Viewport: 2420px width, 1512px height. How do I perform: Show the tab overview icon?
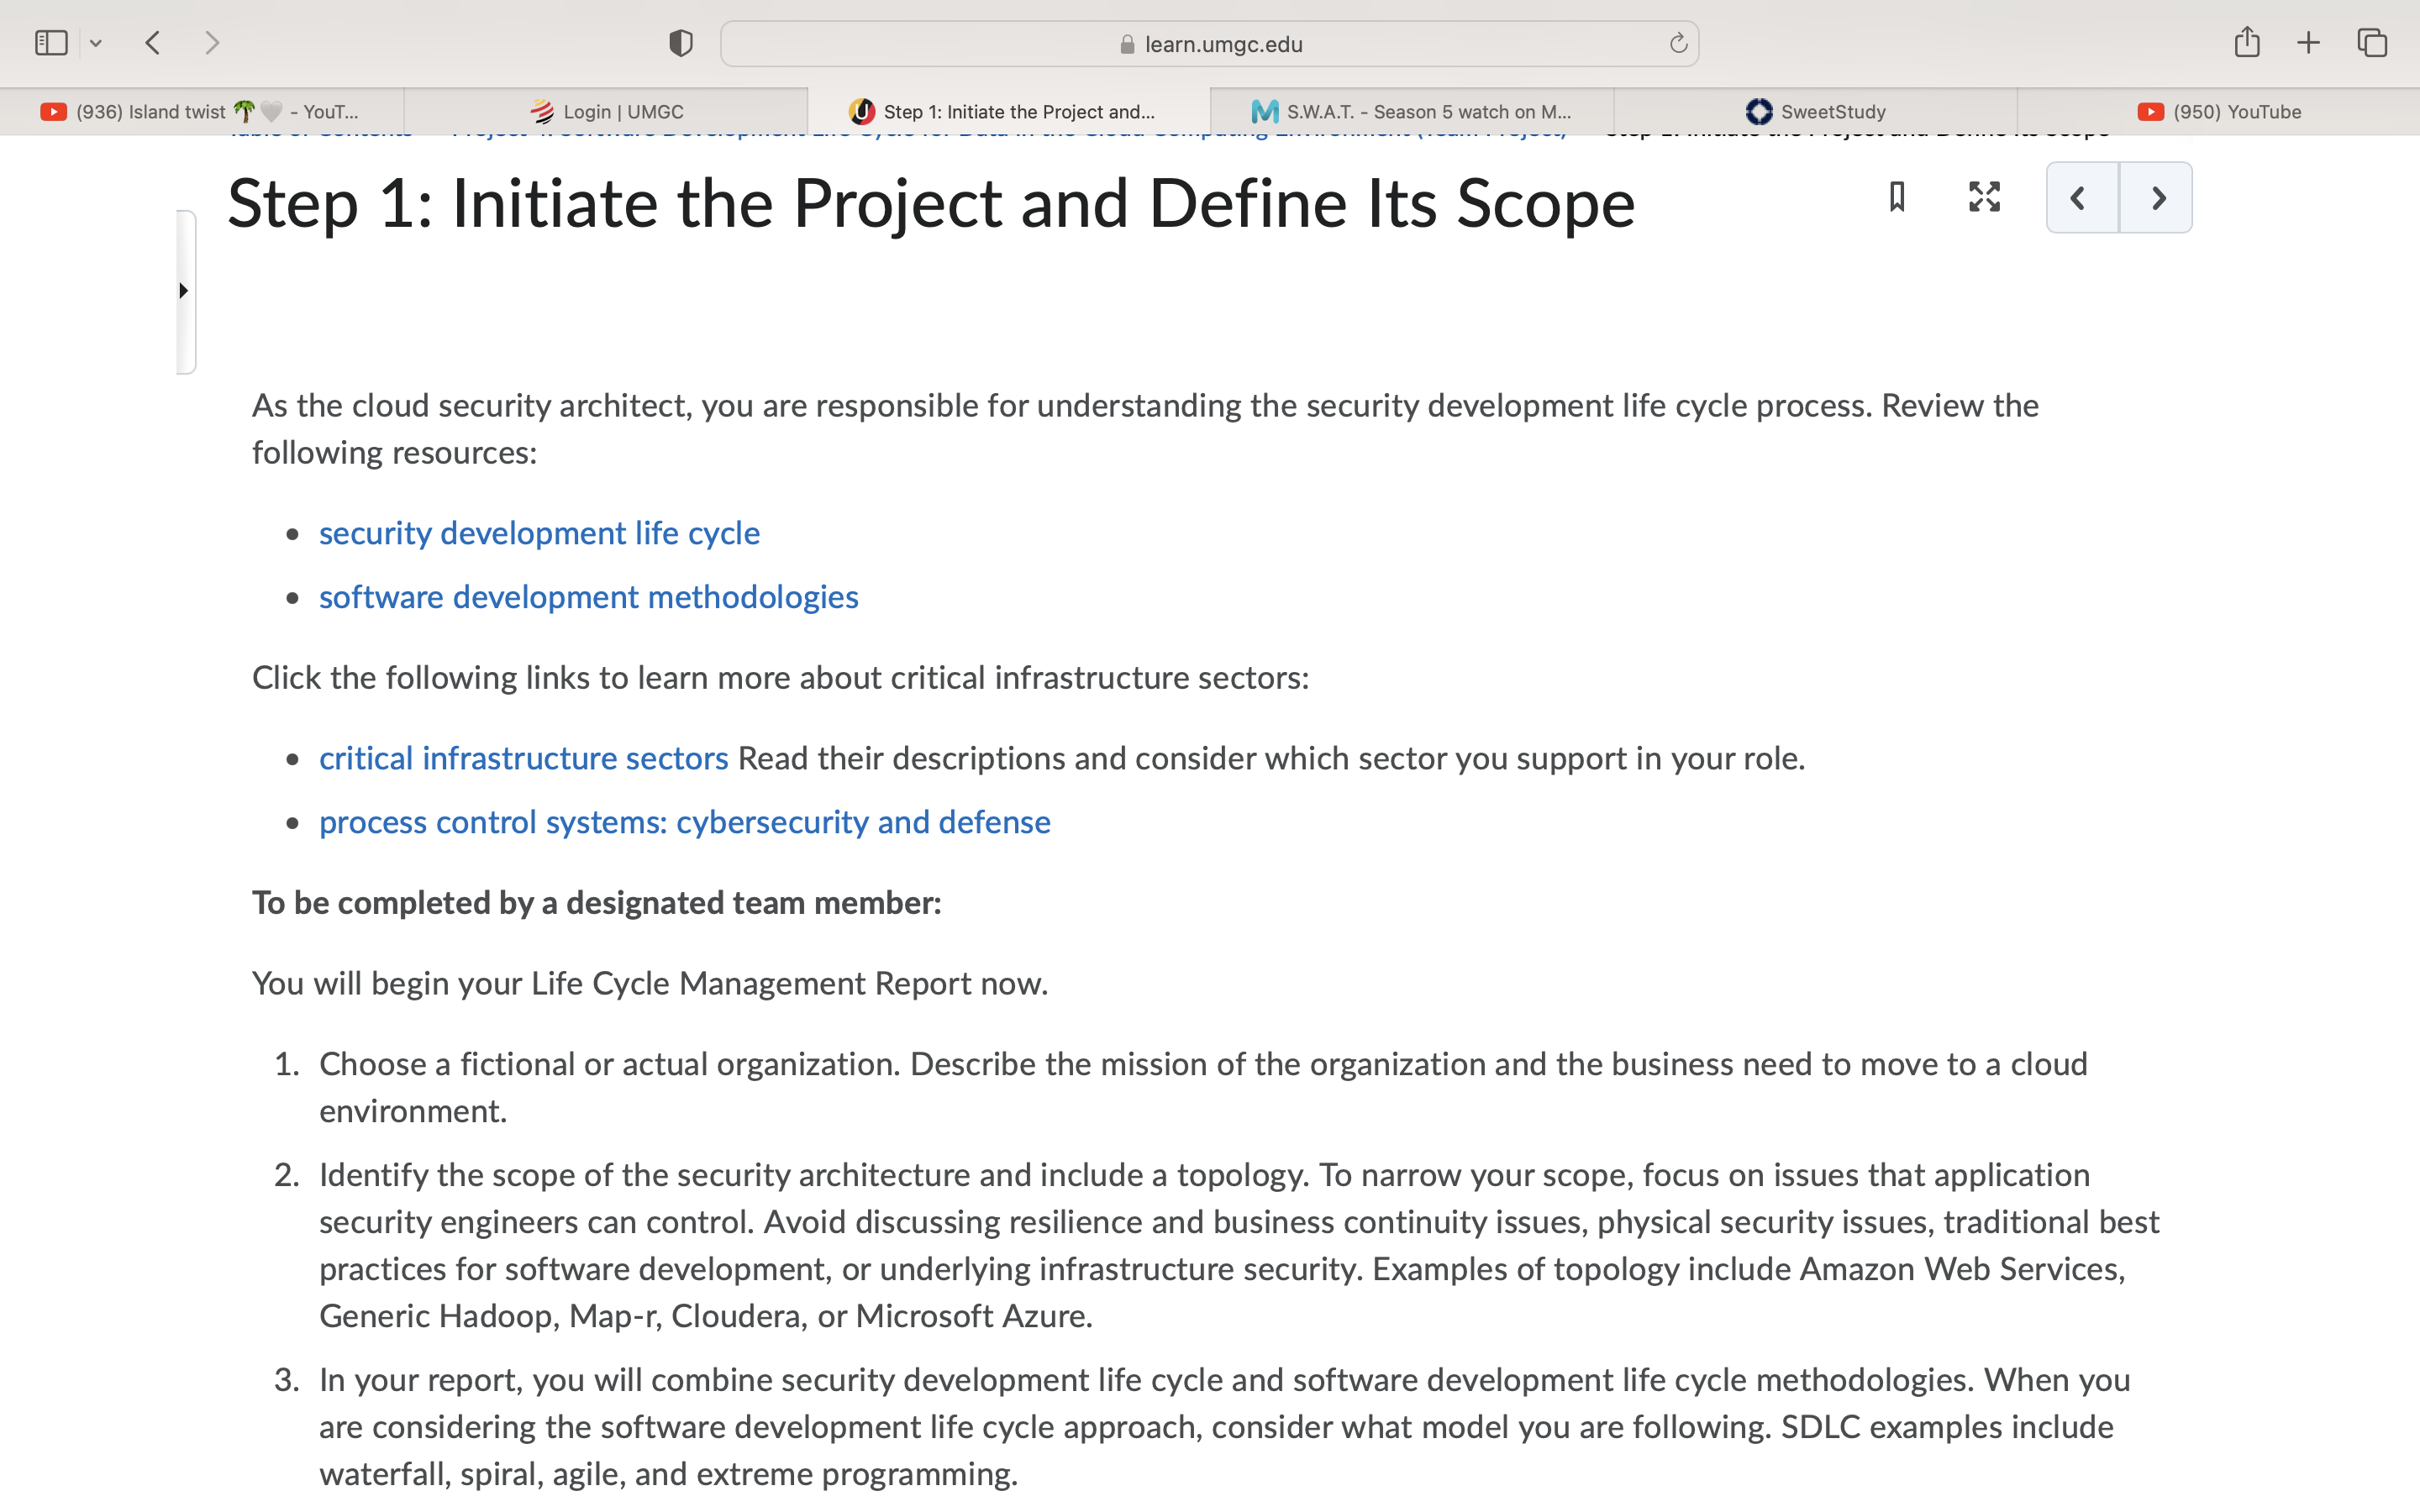pyautogui.click(x=2372, y=43)
